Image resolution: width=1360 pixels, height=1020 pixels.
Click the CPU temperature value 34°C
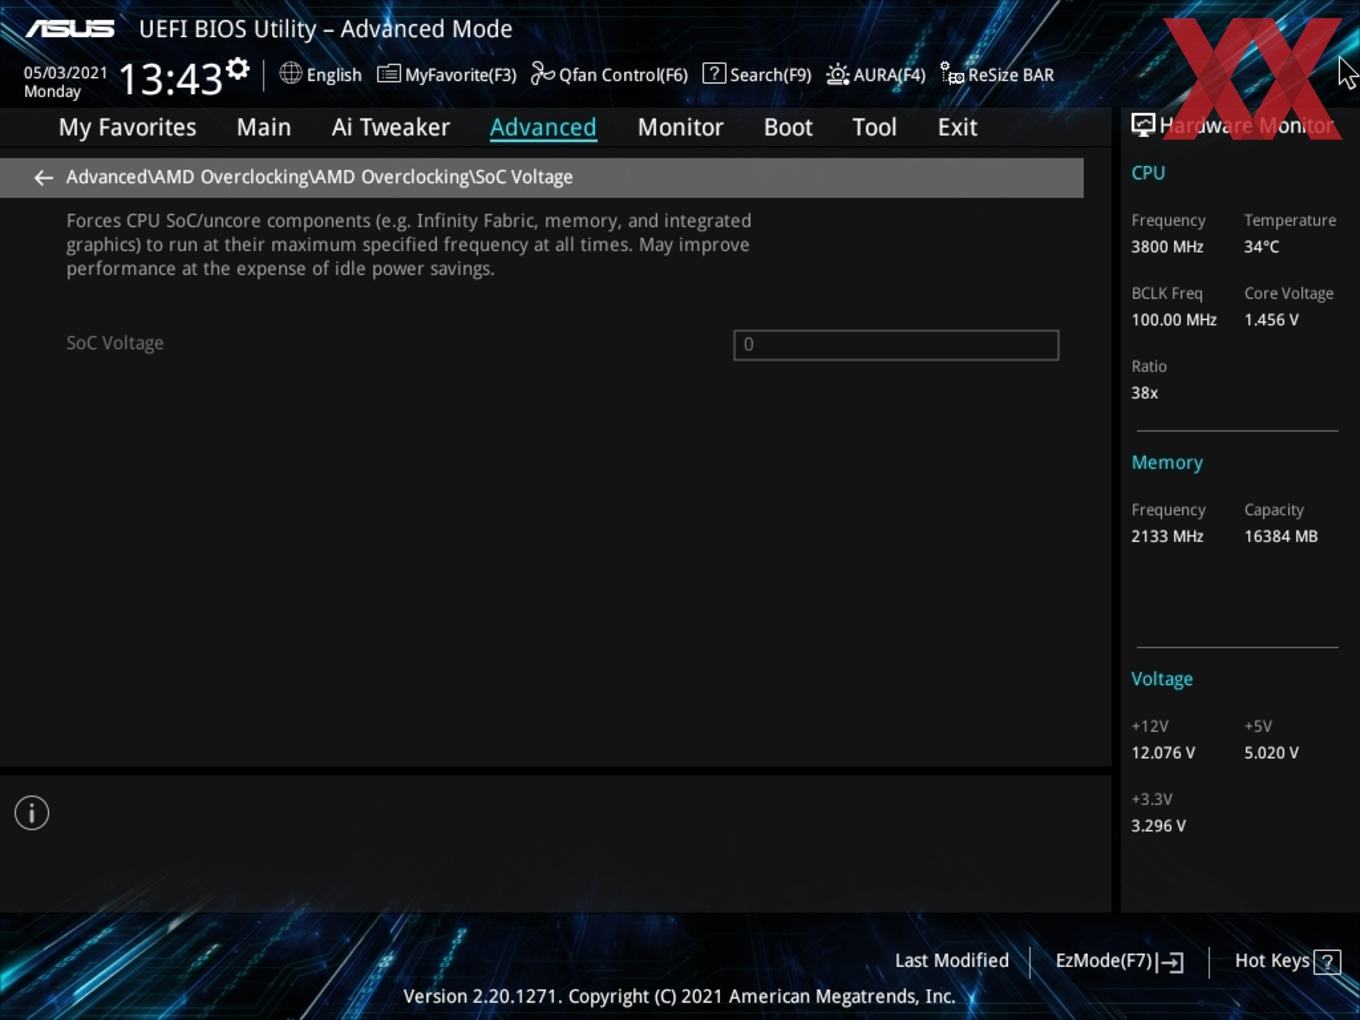tap(1261, 247)
